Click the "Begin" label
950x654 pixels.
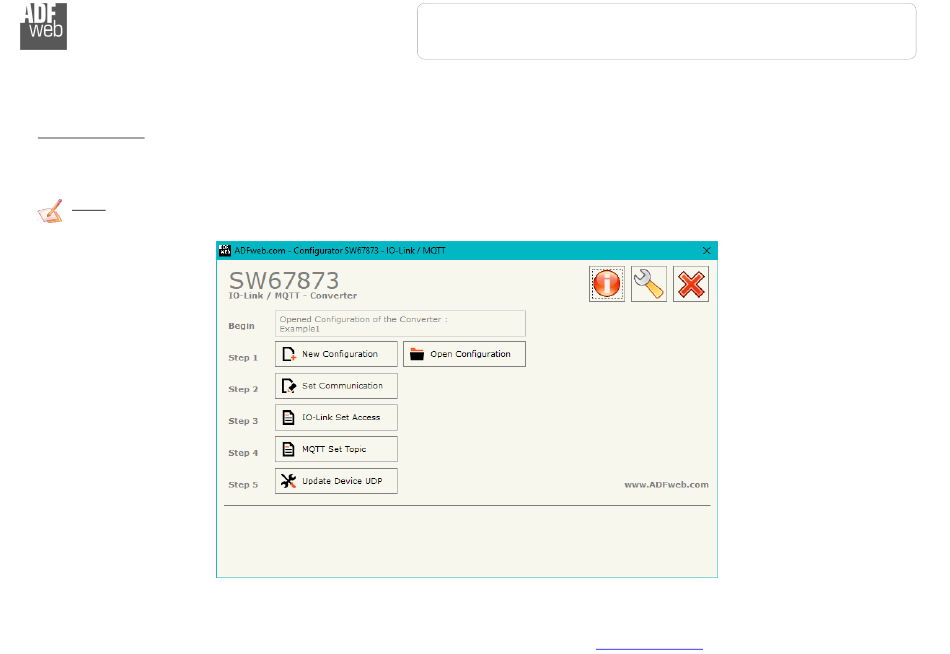click(x=241, y=326)
